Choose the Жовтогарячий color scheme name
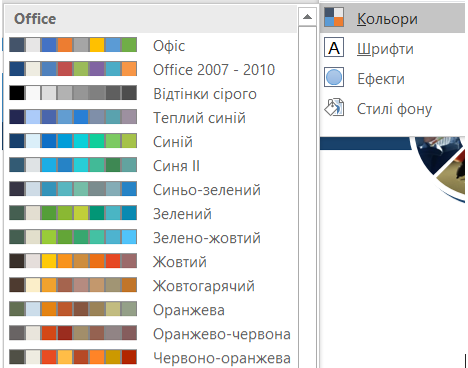This screenshot has height=368, width=468. 204,286
